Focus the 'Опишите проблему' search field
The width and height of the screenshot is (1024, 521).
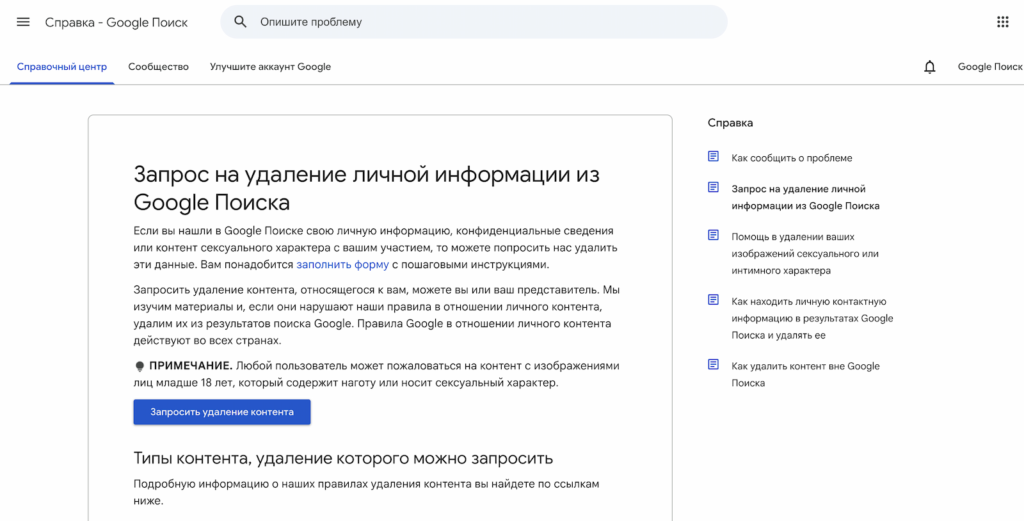[x=473, y=22]
